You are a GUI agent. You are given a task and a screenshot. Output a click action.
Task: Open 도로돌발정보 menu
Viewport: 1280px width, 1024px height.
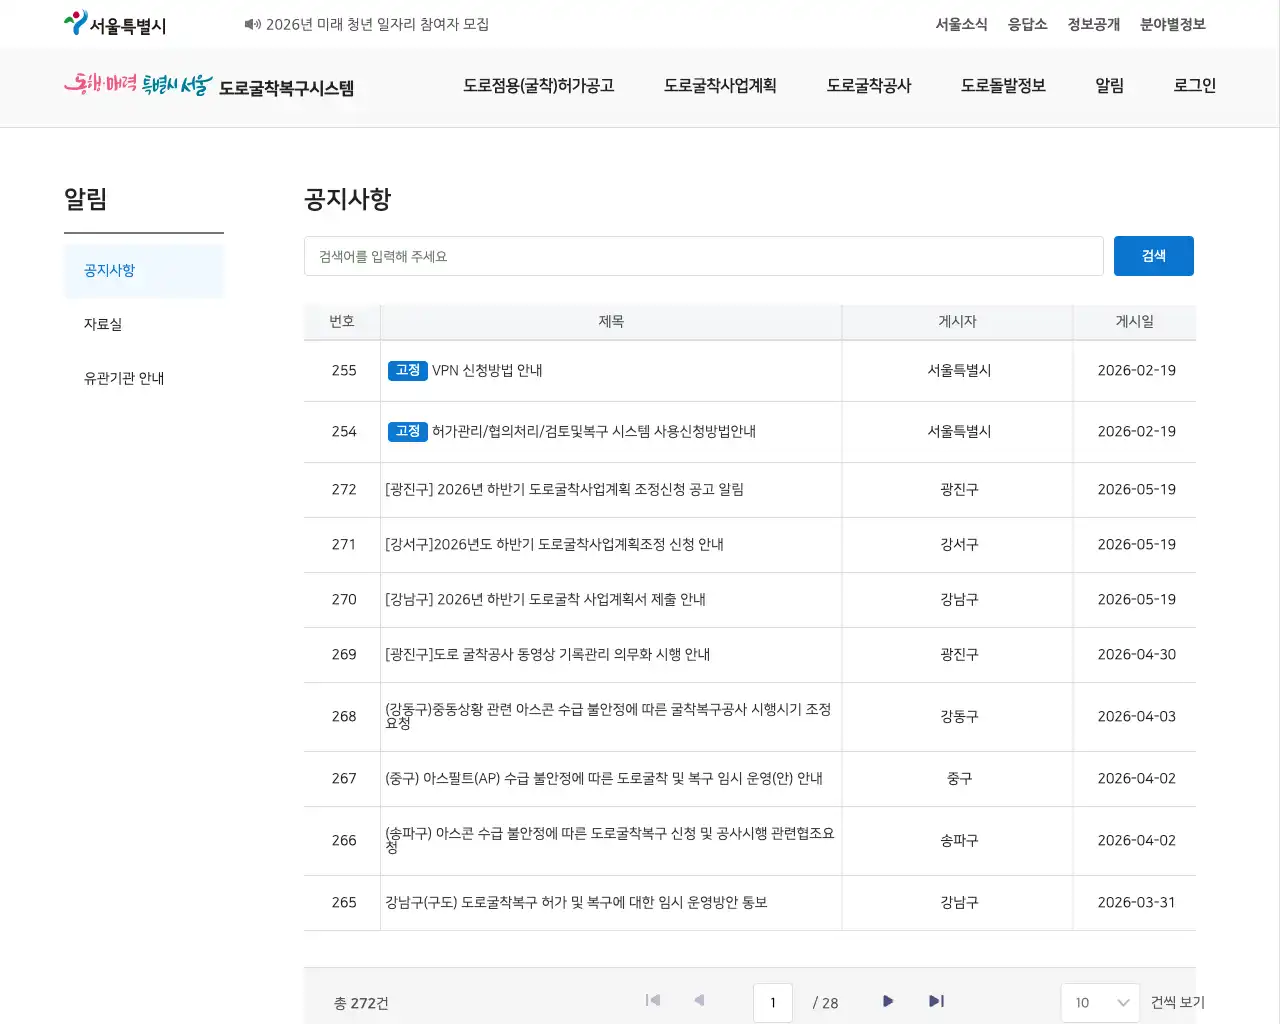(x=1003, y=86)
